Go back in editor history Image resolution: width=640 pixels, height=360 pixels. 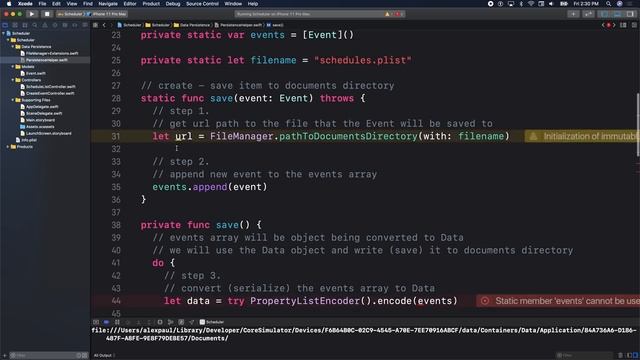point(104,25)
